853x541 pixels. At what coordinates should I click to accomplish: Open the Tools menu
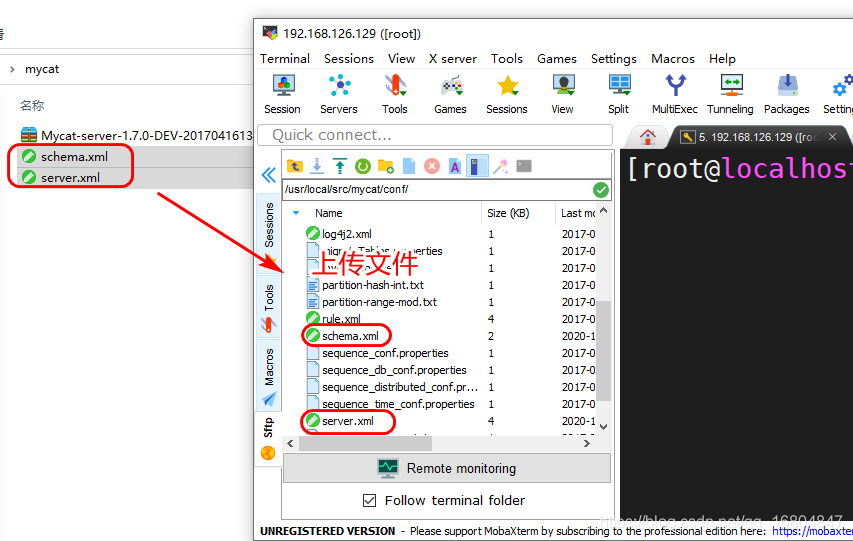coord(507,58)
